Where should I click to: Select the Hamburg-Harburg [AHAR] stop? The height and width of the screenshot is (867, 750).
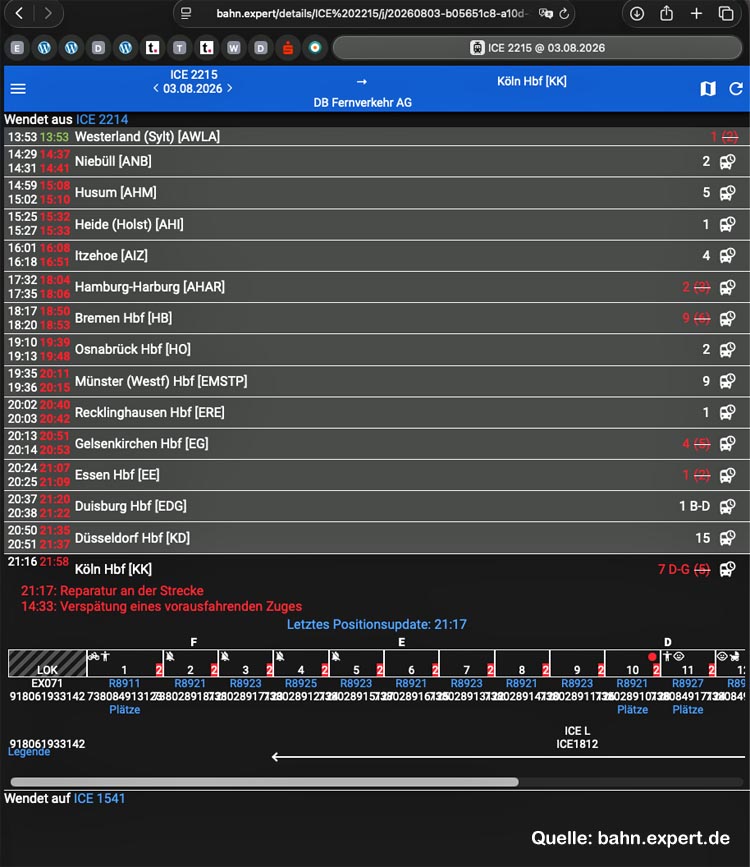(150, 287)
